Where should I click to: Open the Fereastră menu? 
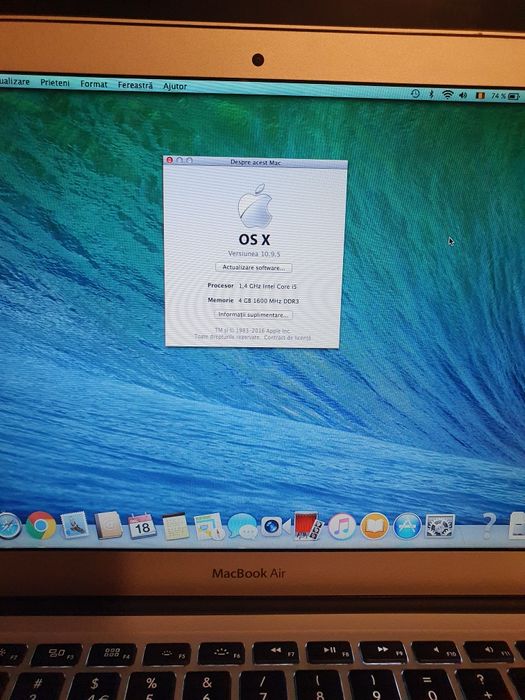(135, 85)
